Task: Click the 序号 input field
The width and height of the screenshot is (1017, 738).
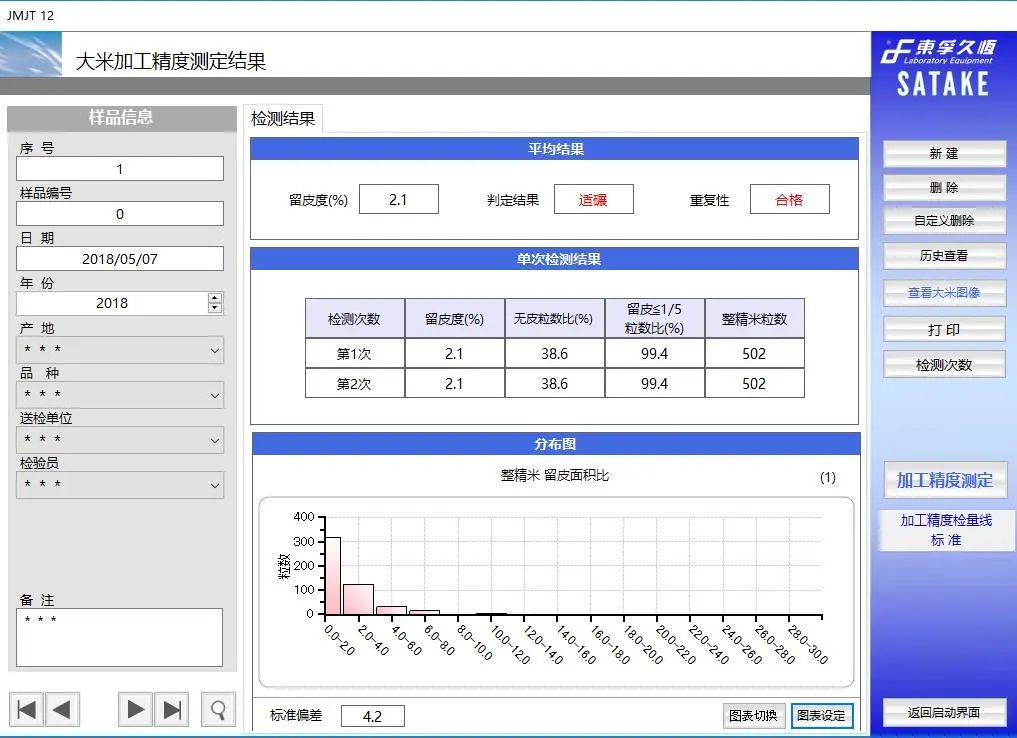Action: point(120,169)
